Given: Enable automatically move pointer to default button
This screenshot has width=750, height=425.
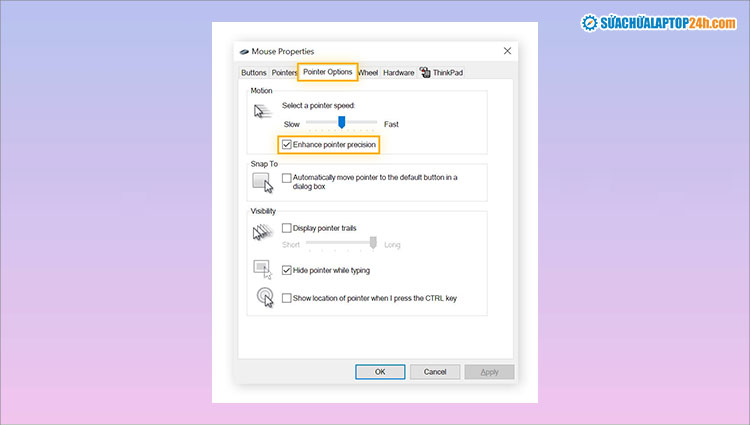Looking at the screenshot, I should click(x=287, y=178).
